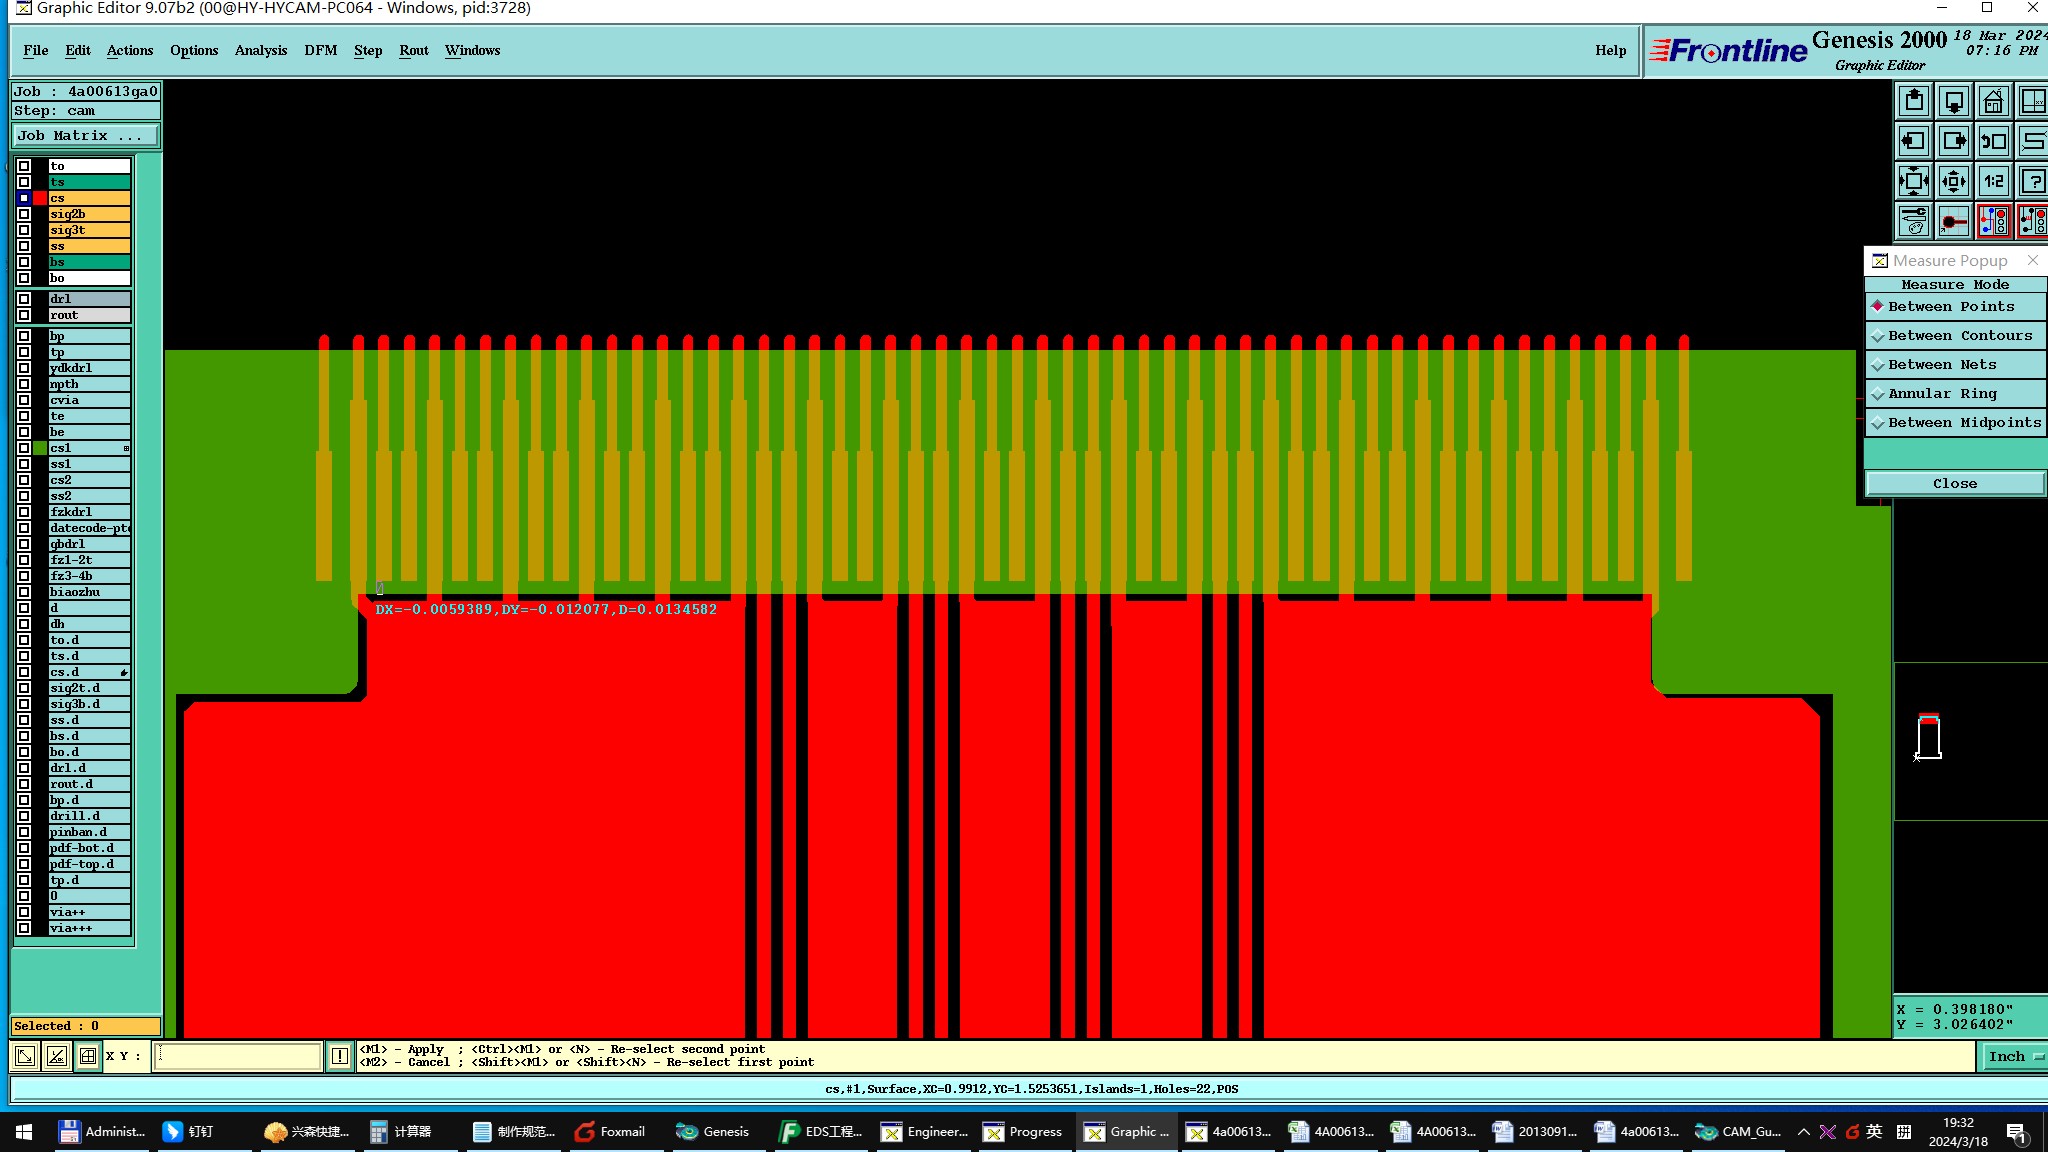Click the Home view icon
The image size is (2048, 1152).
[x=1993, y=101]
